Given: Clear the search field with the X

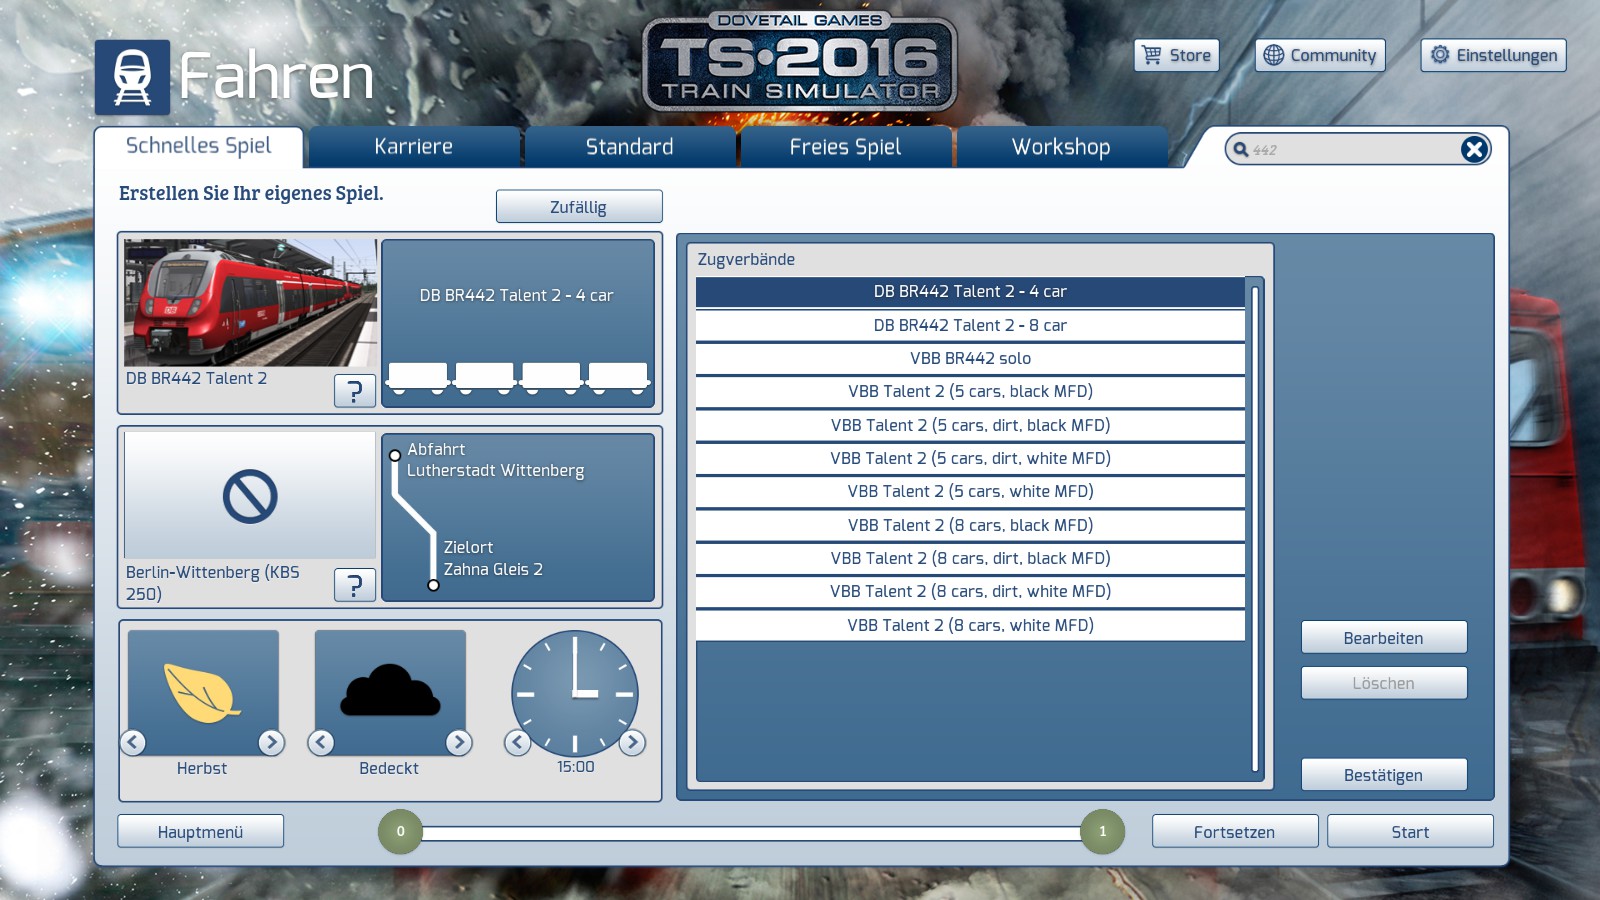Looking at the screenshot, I should [1474, 150].
